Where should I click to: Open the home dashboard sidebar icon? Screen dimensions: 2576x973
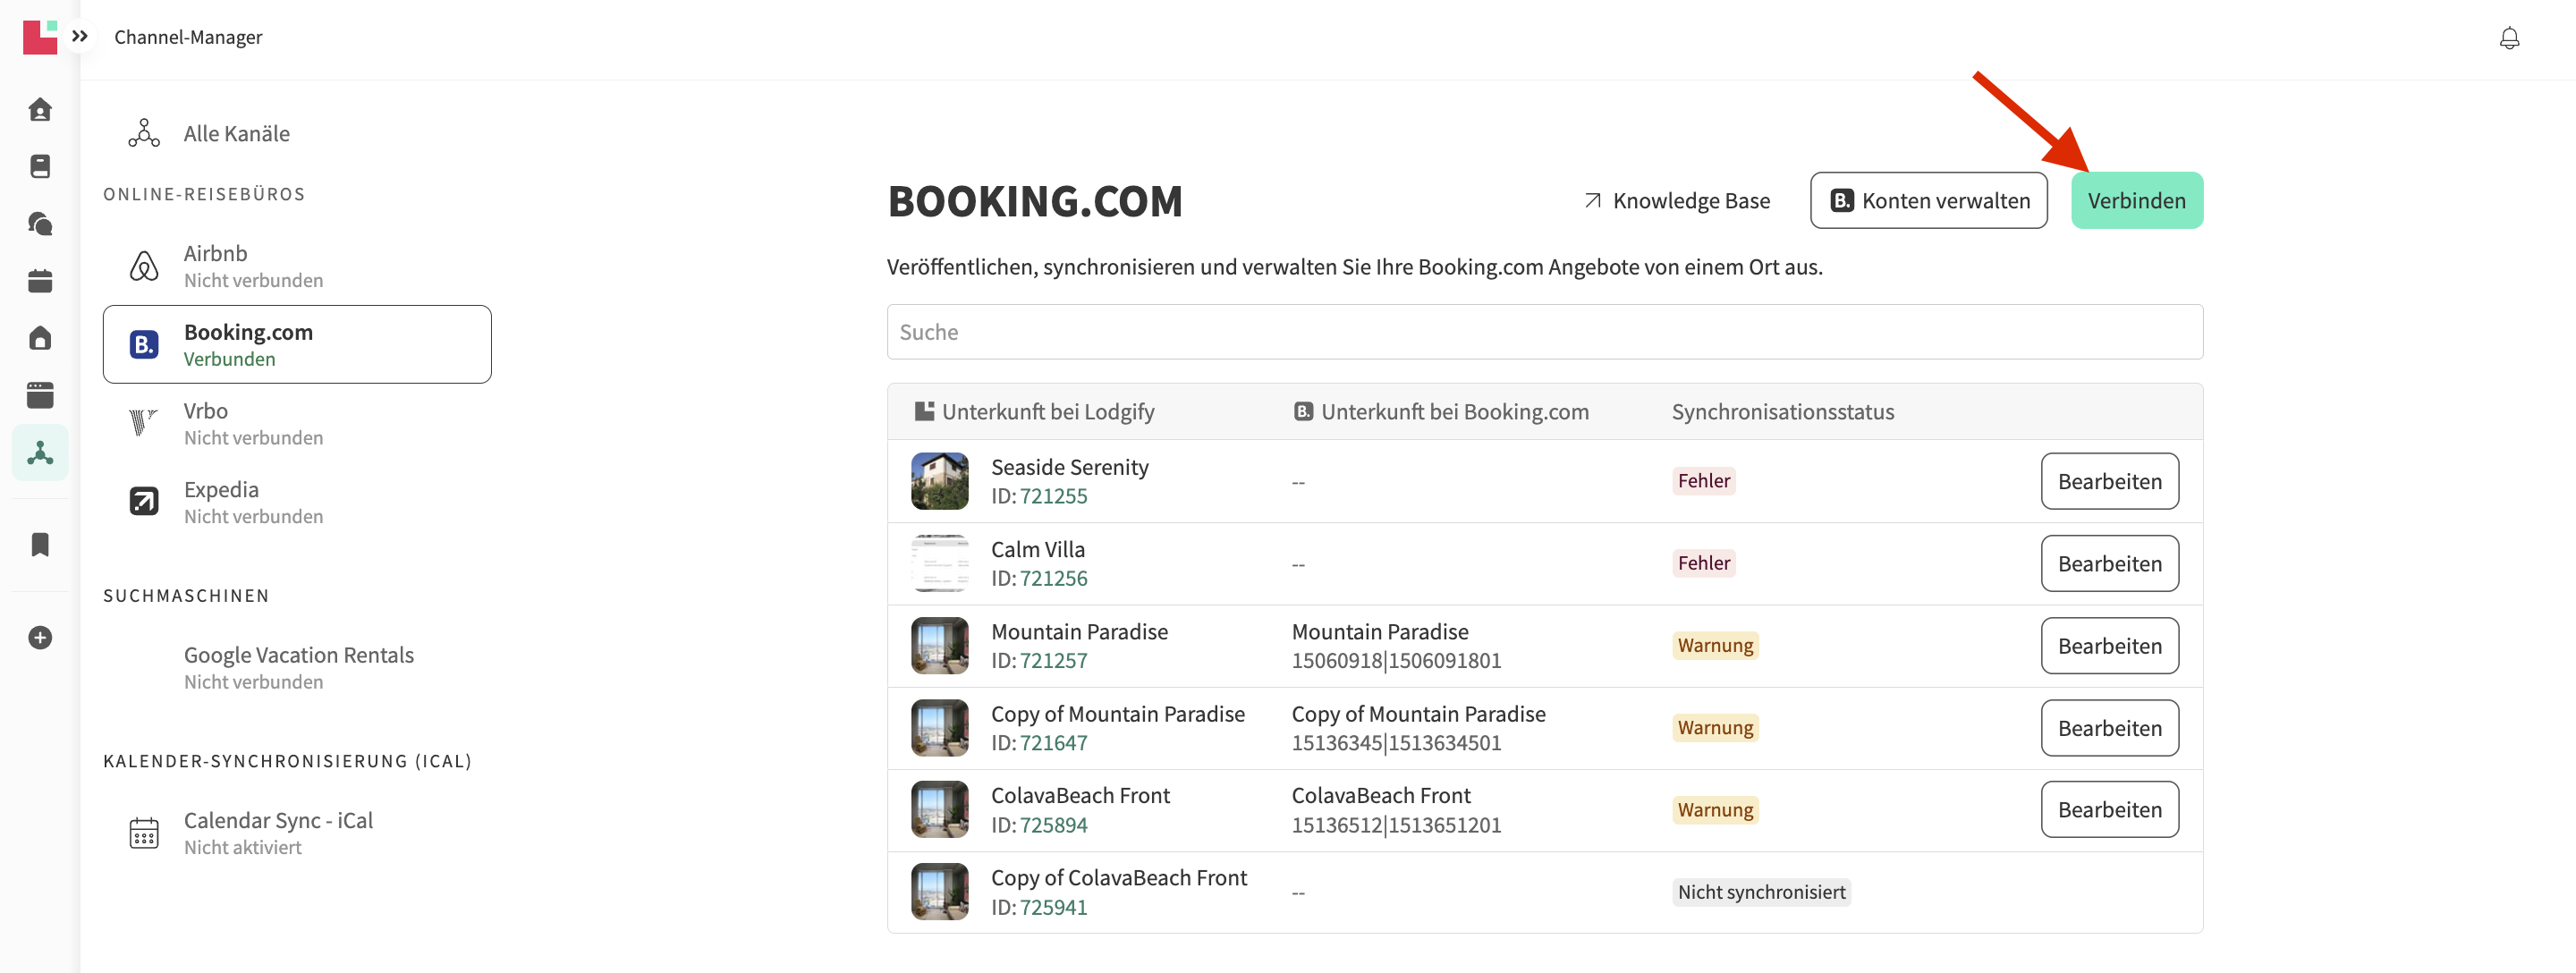point(40,109)
